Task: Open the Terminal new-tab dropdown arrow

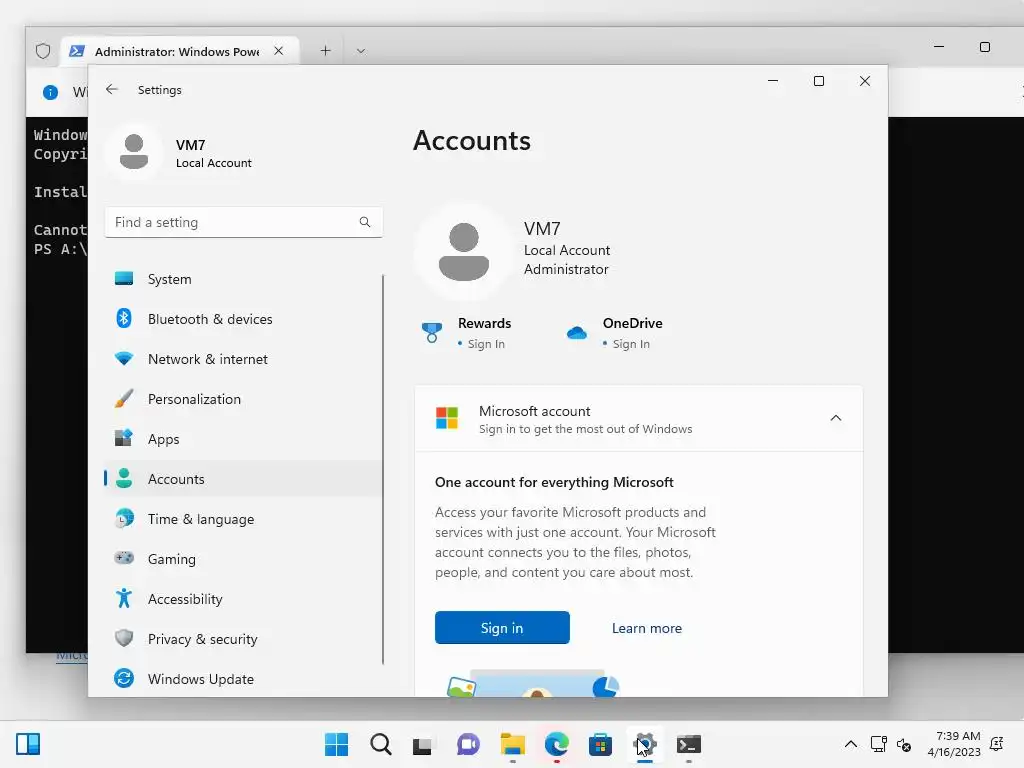Action: [x=360, y=50]
